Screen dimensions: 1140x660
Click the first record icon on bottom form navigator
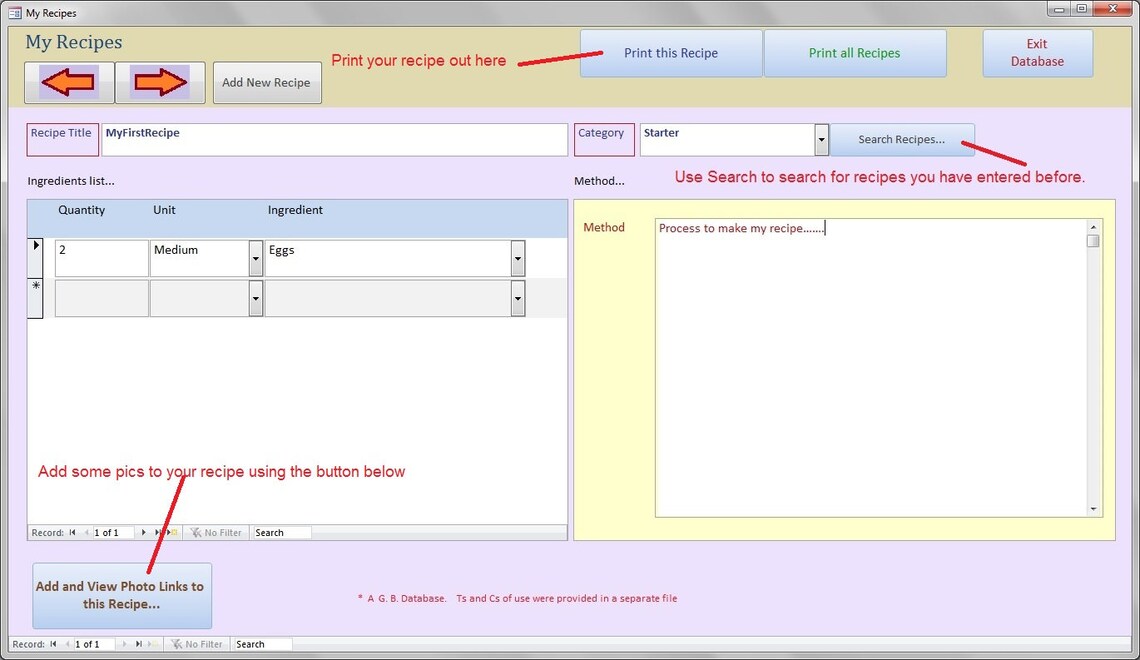[x=52, y=644]
